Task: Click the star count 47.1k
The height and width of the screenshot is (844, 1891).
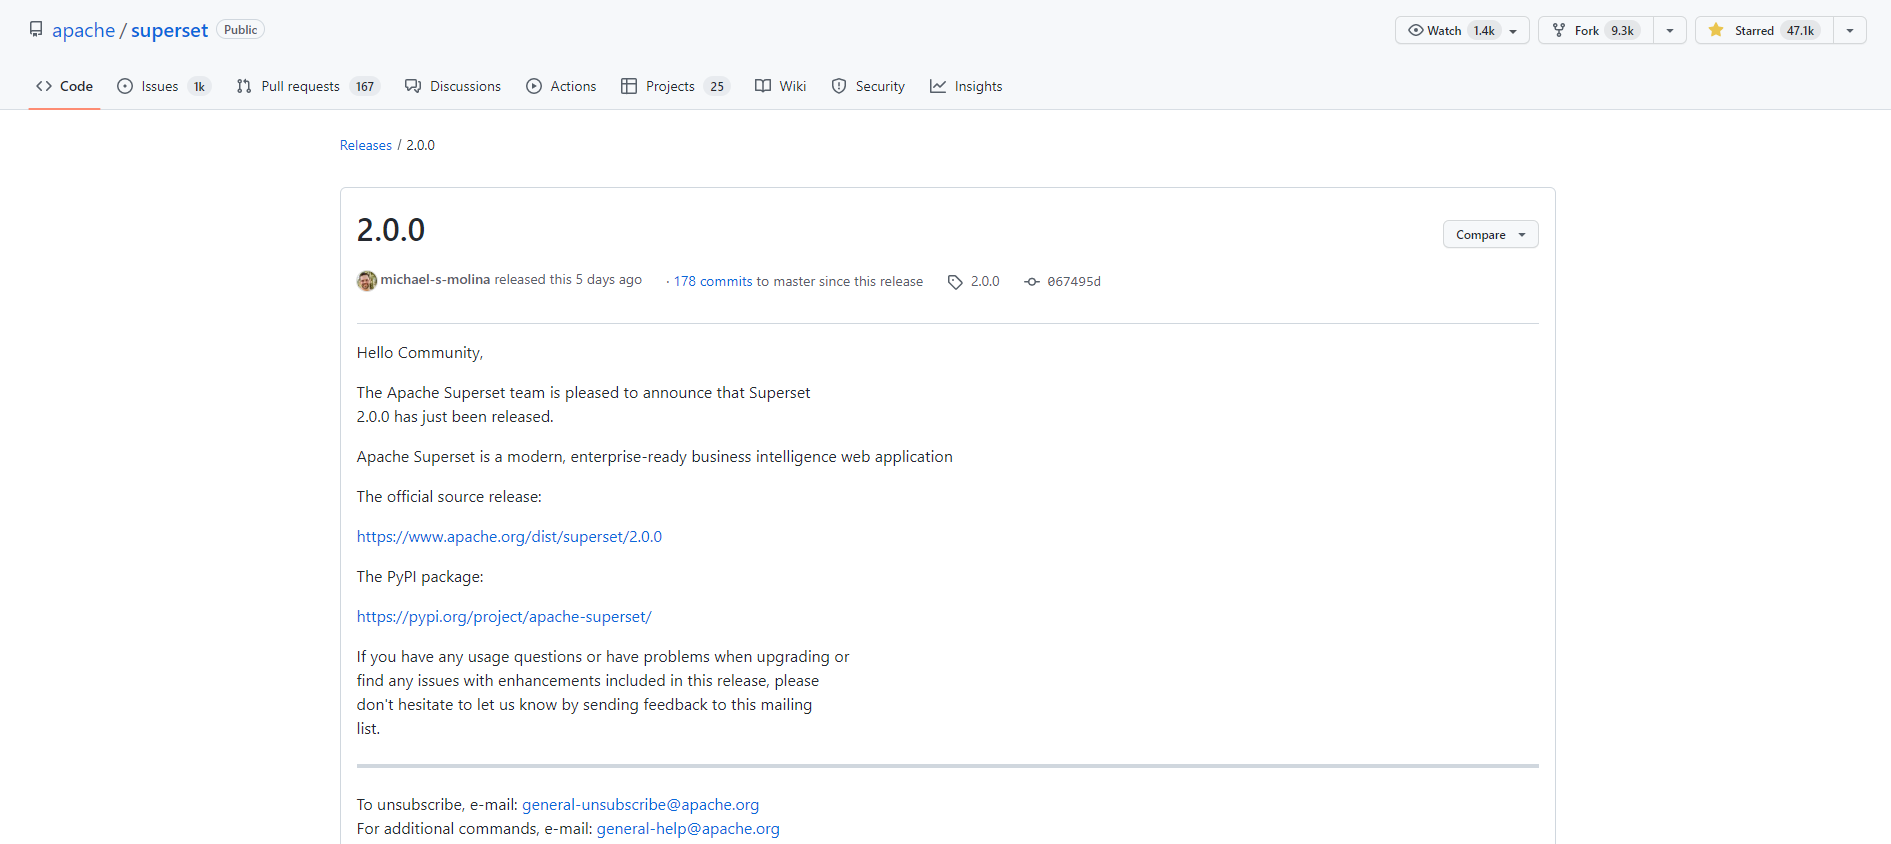Action: 1800,31
